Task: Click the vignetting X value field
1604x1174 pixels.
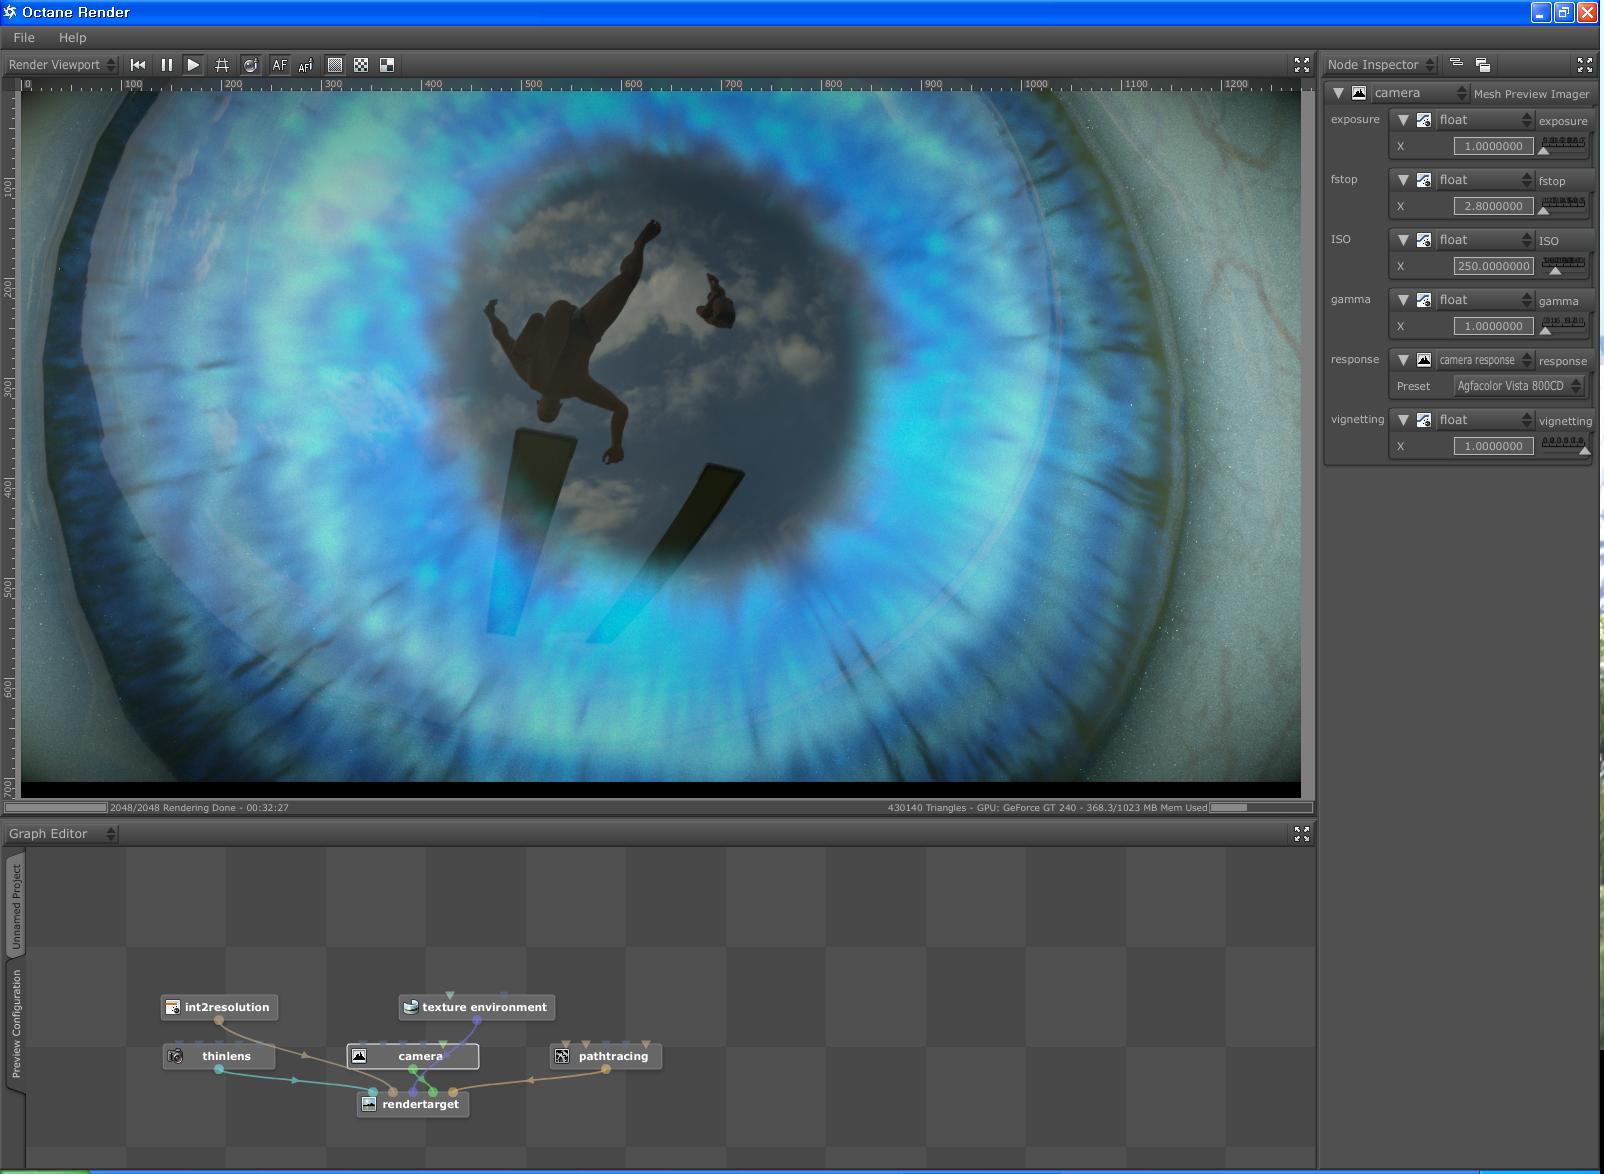Action: point(1493,446)
